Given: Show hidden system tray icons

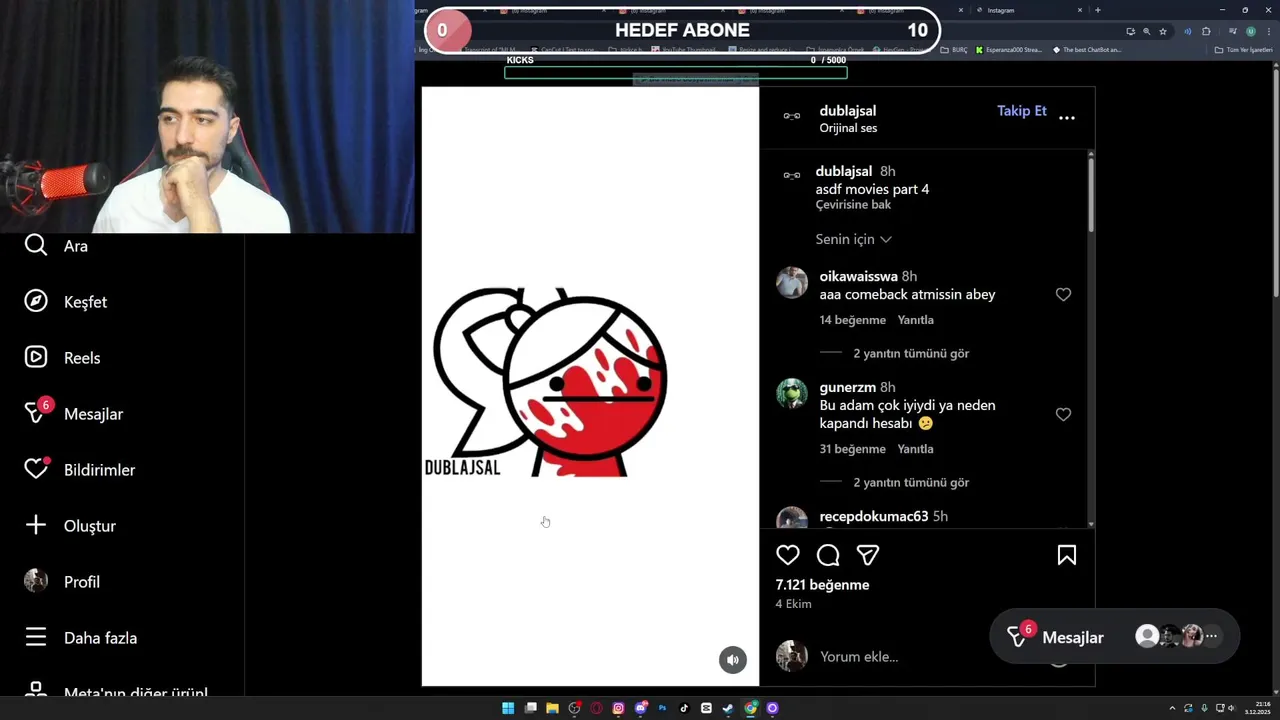Looking at the screenshot, I should [1174, 708].
